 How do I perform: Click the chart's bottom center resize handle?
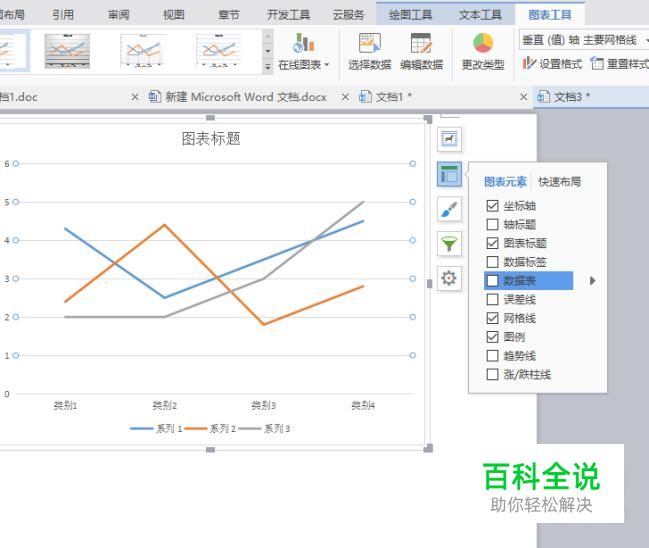(x=210, y=449)
